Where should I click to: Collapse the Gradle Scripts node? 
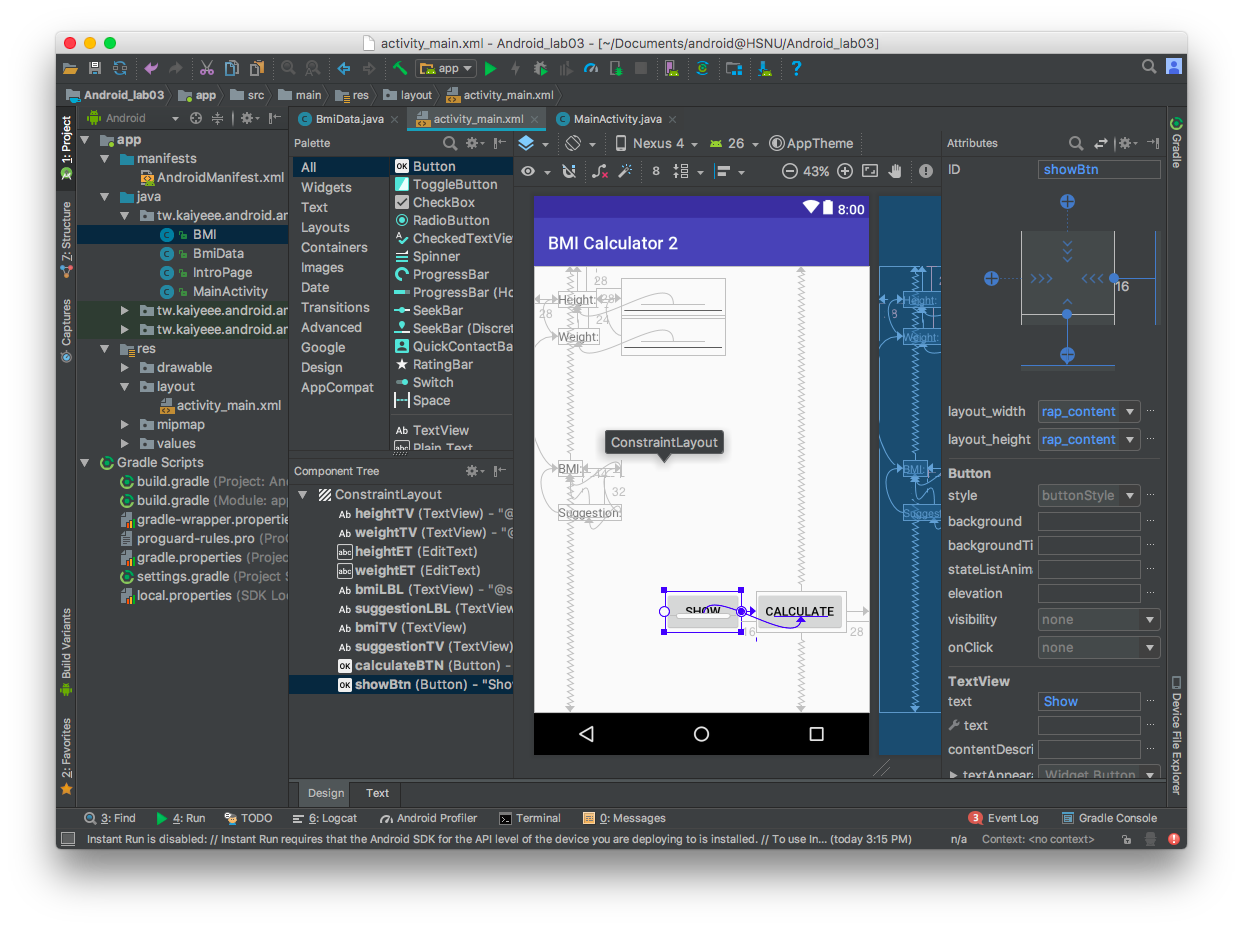point(85,463)
